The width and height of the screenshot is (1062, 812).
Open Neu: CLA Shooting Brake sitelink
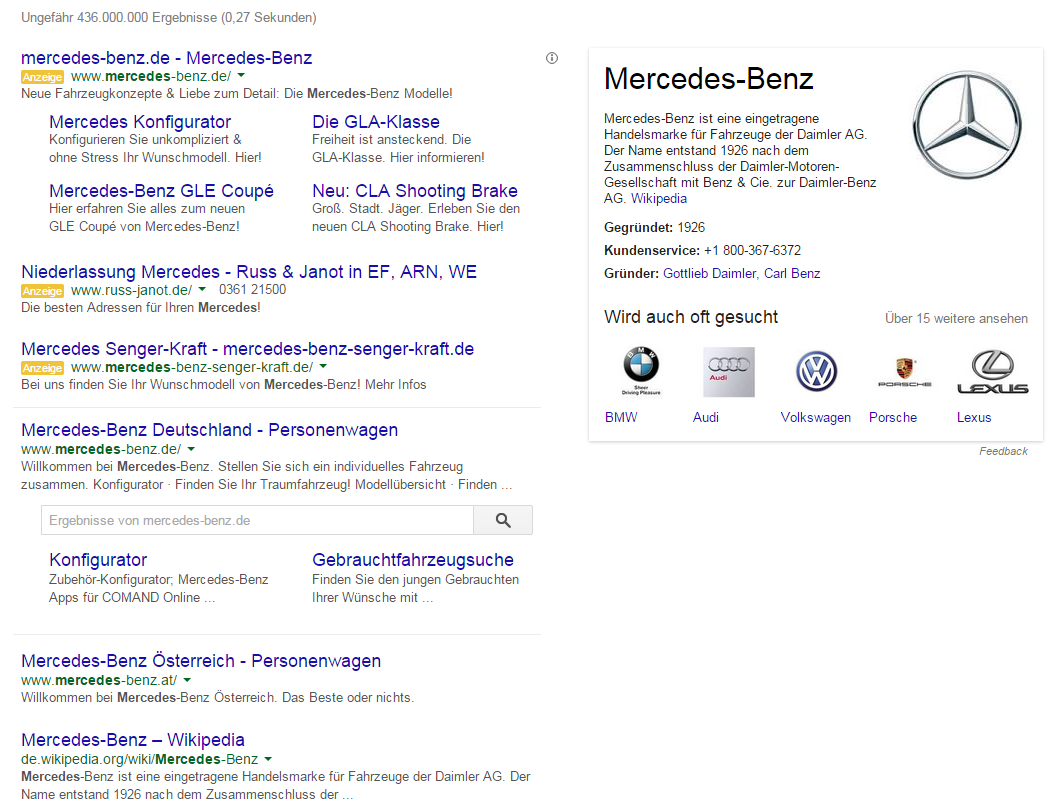[x=415, y=191]
